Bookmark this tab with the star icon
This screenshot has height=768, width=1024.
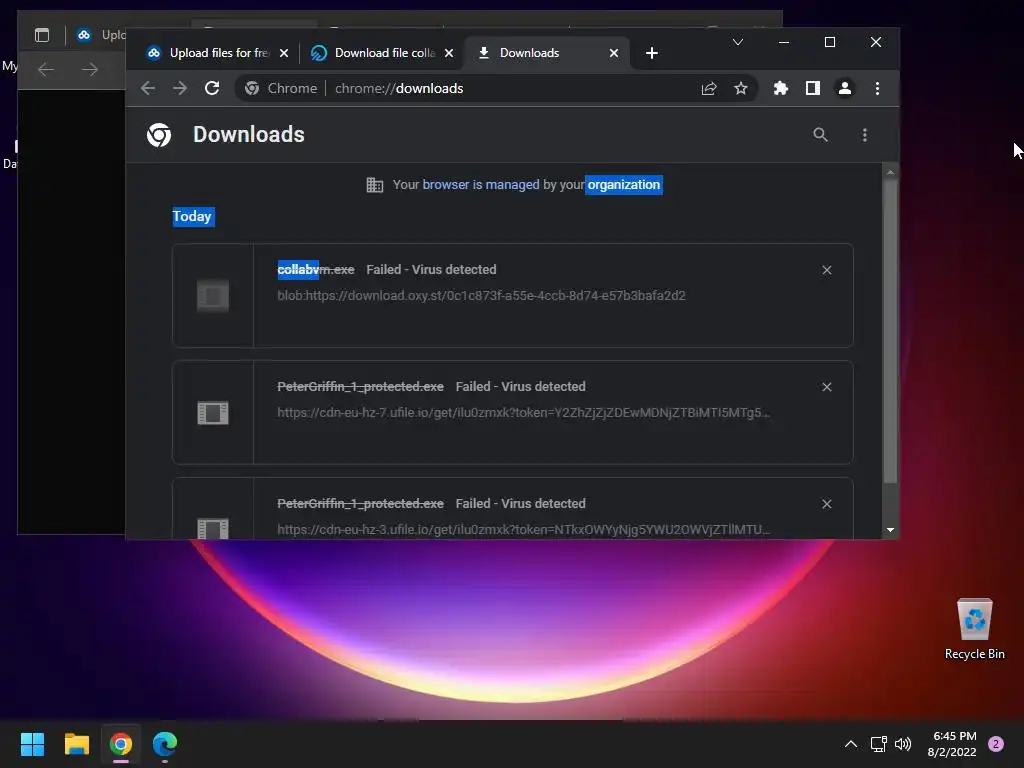[741, 88]
